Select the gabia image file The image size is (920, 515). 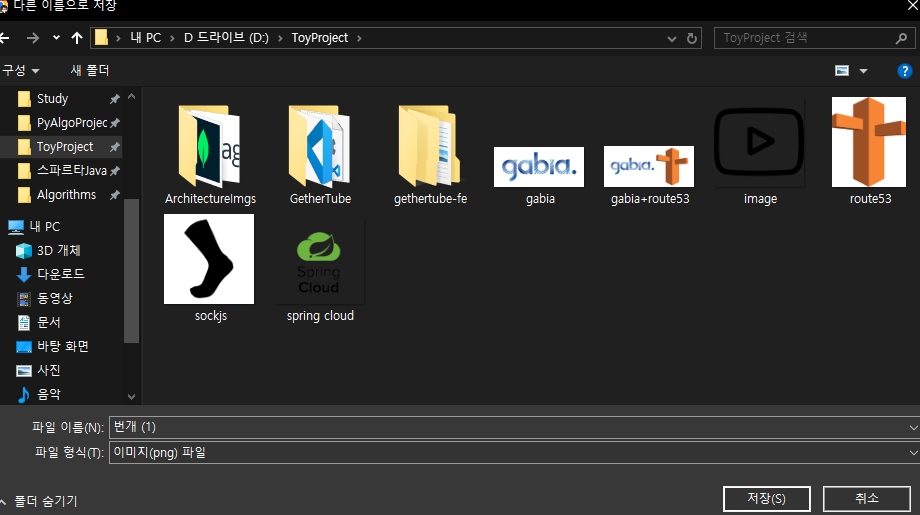click(x=539, y=175)
